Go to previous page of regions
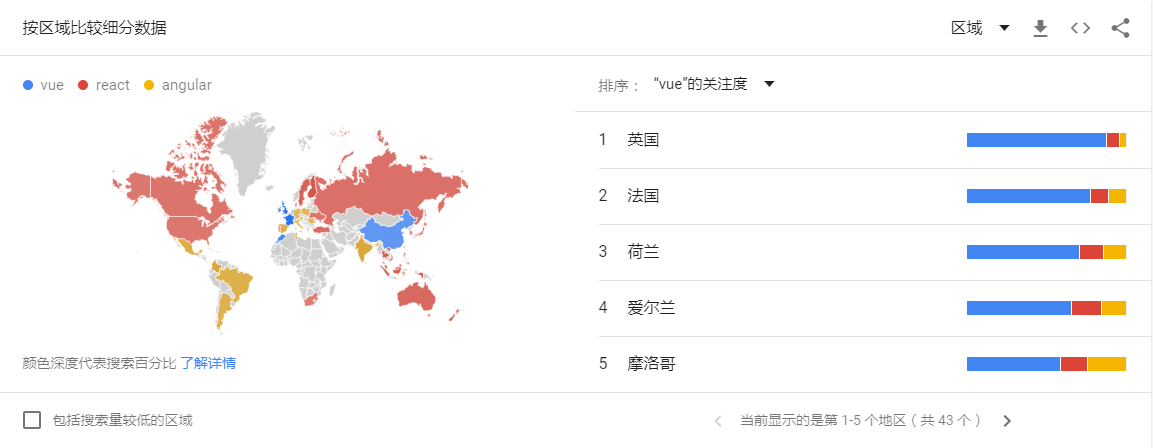Viewport: 1153px width, 448px height. pyautogui.click(x=718, y=421)
